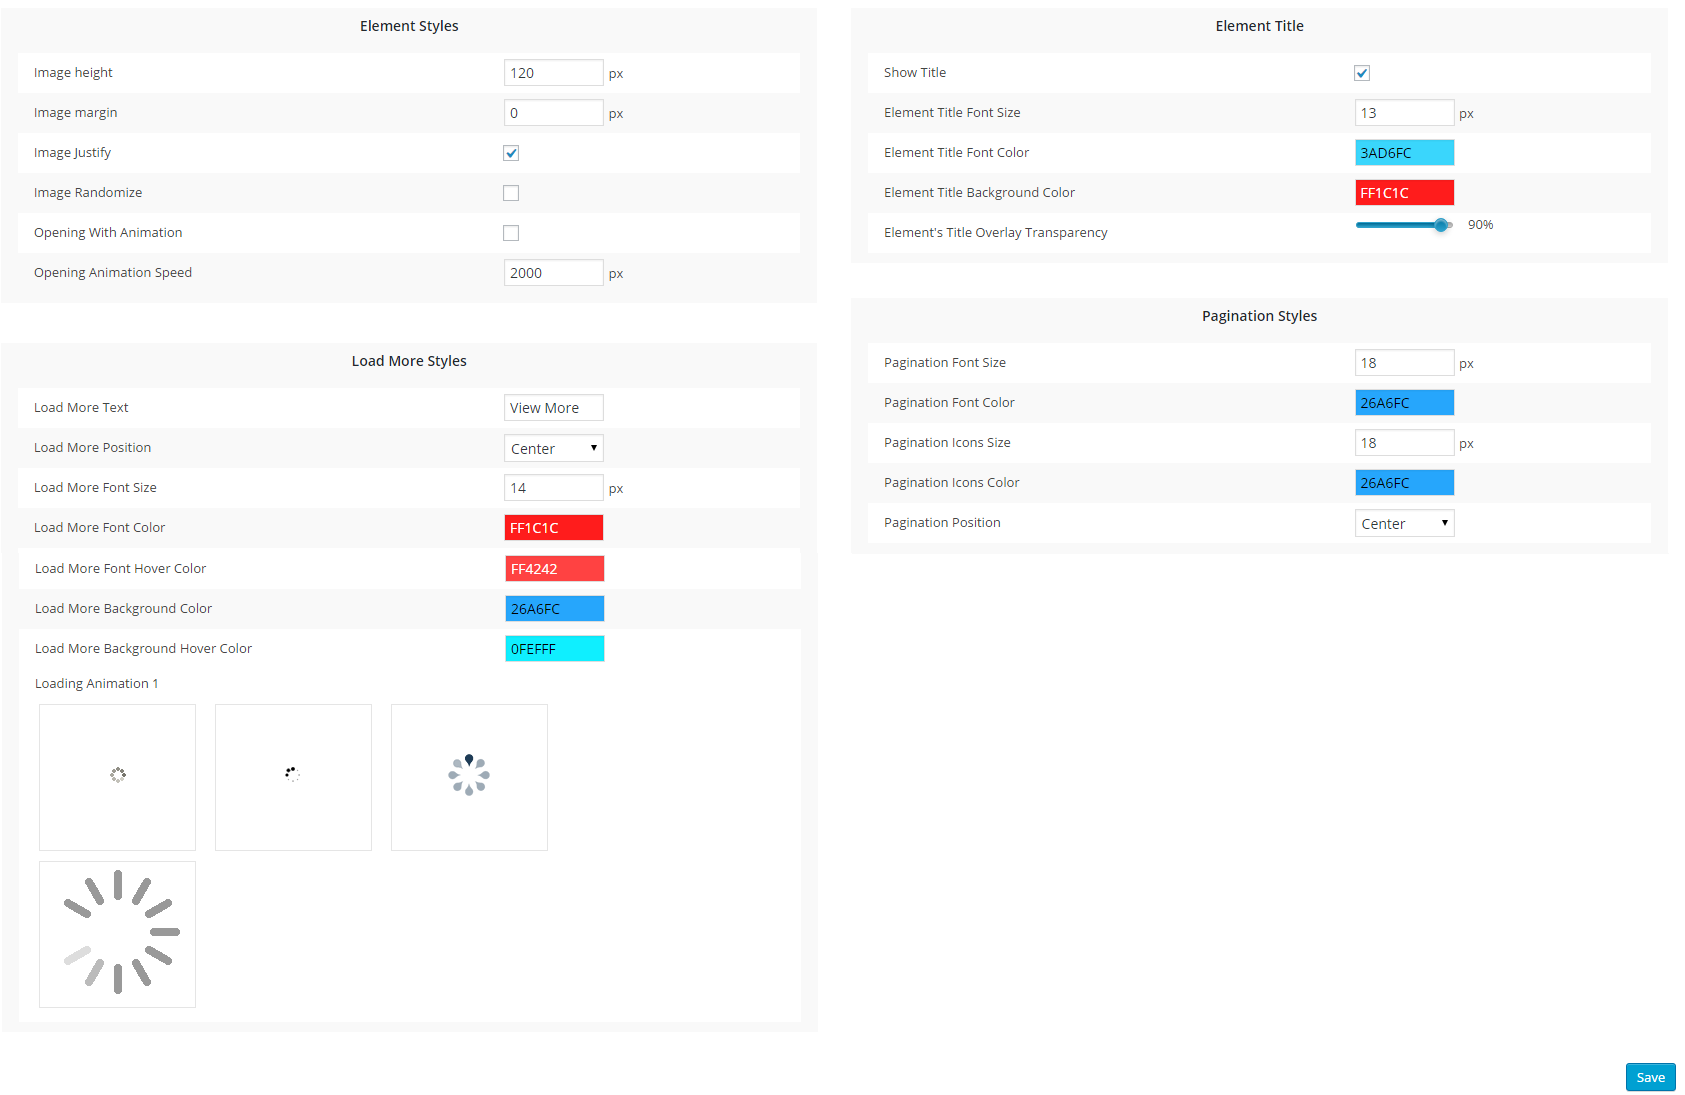Enable Opening With Animation checkbox

[511, 233]
